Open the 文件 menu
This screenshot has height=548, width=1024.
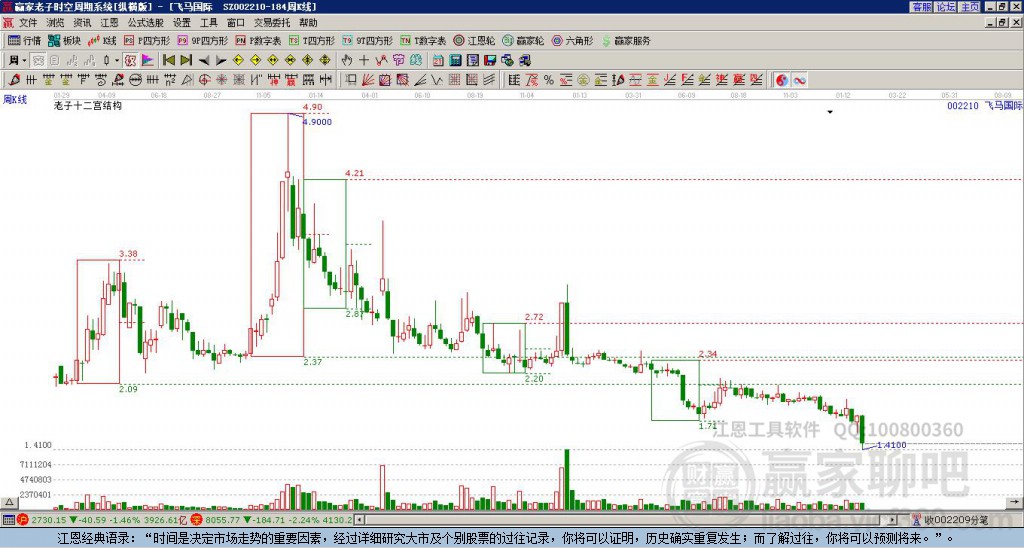click(27, 23)
